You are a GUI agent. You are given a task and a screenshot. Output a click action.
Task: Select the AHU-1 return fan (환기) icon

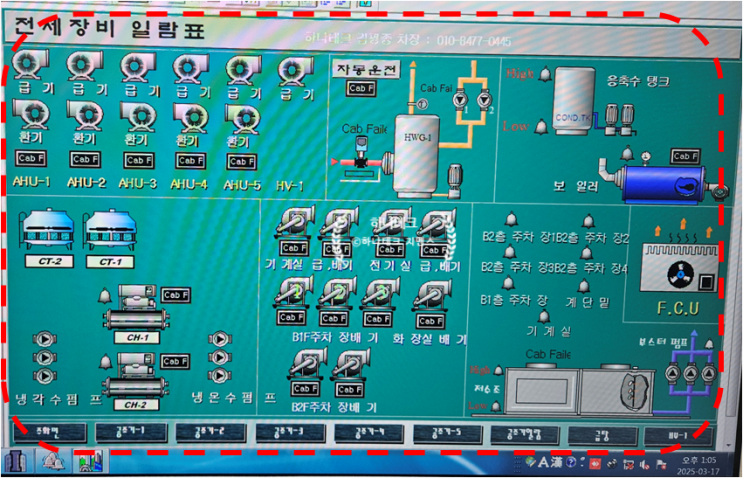30,115
